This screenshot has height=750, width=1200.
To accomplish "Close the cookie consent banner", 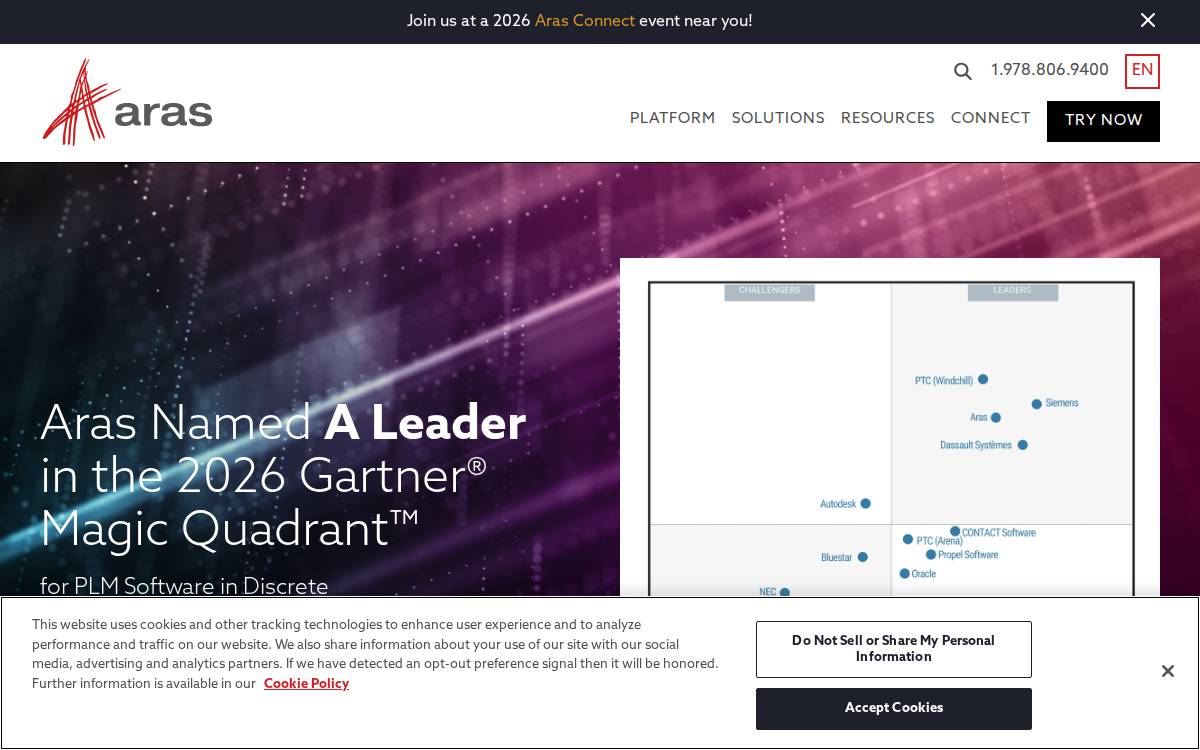I will click(1167, 671).
